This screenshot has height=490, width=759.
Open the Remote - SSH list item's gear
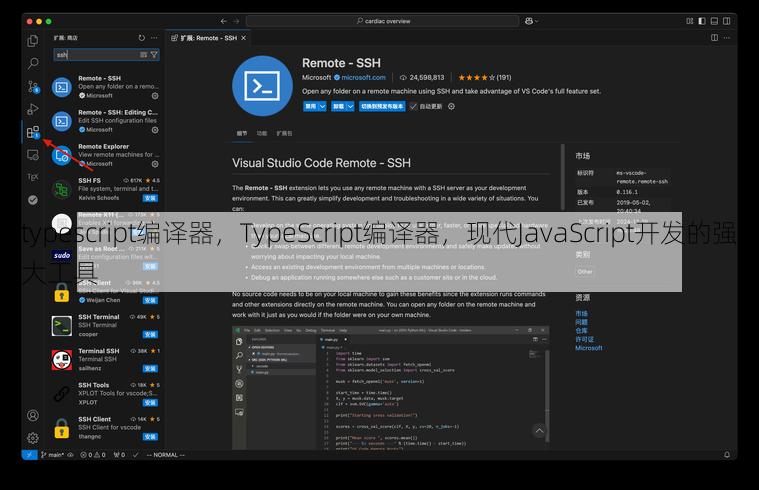pos(155,96)
